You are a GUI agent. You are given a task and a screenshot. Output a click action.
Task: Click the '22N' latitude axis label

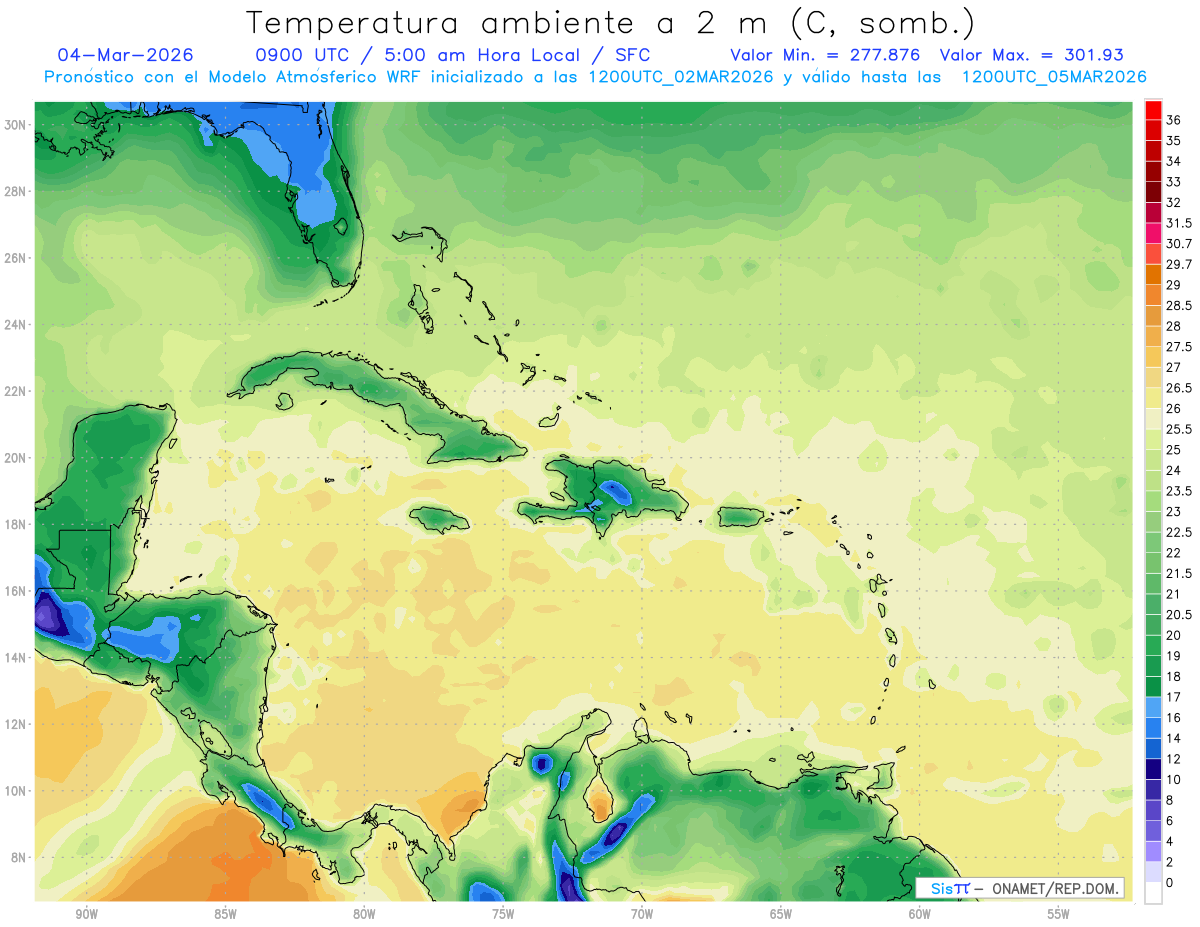(15, 391)
